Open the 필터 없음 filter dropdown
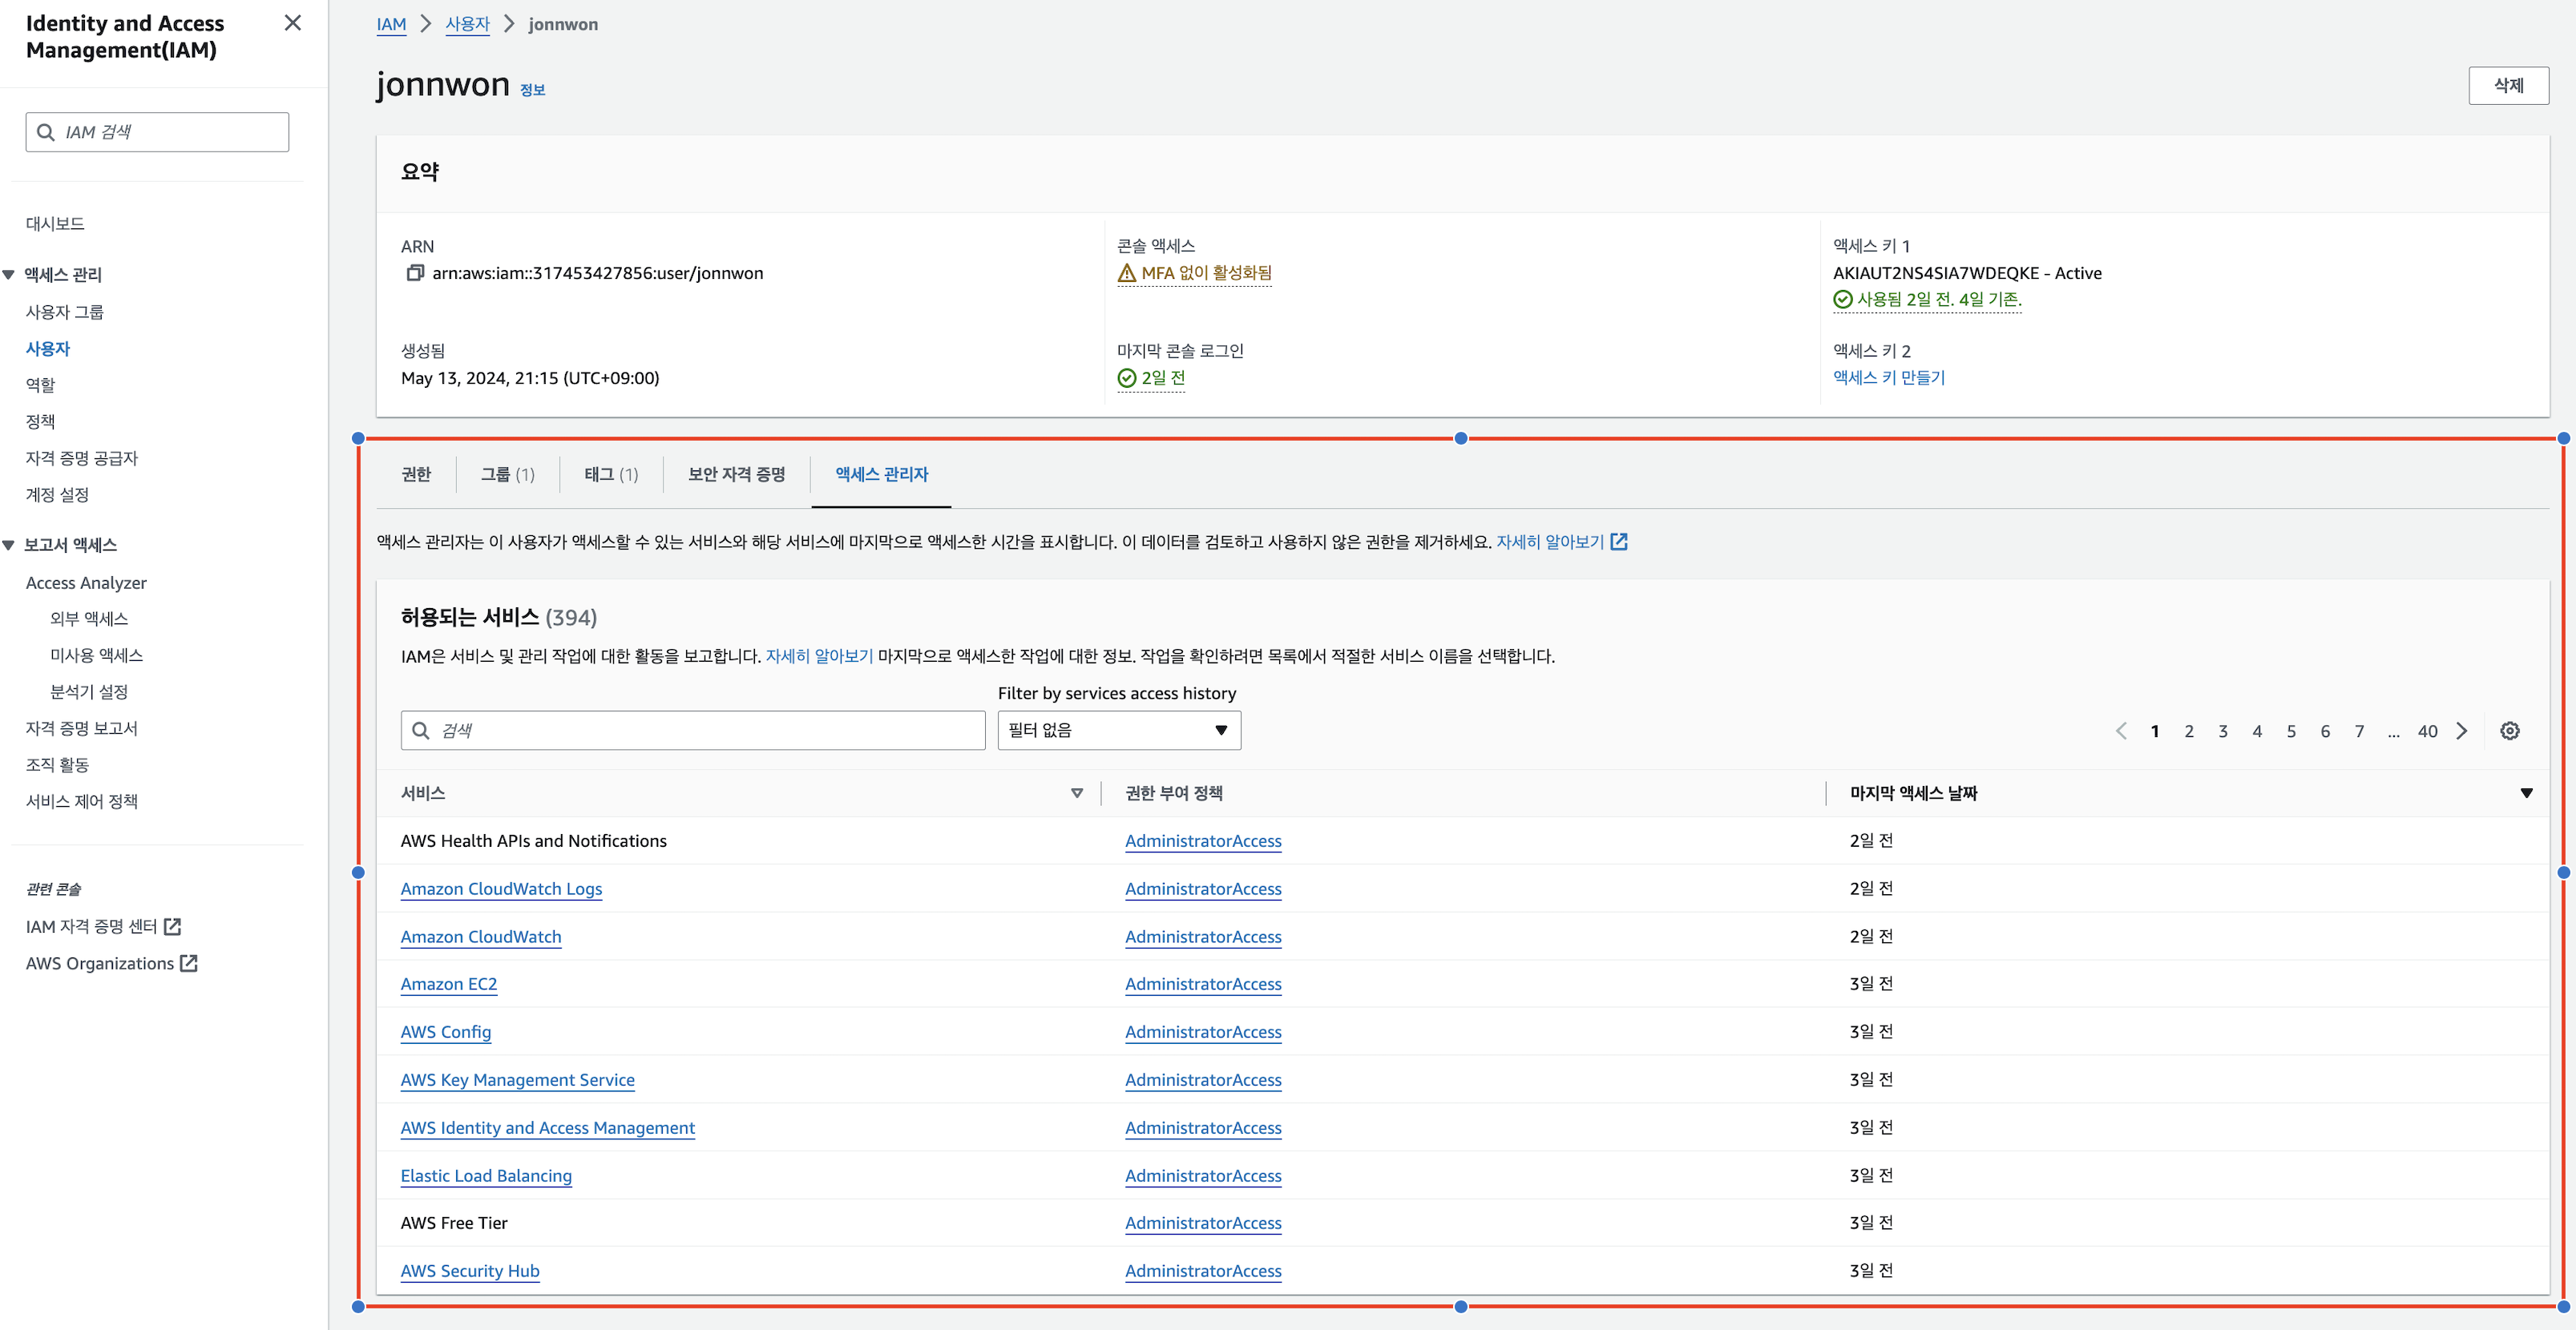 point(1118,731)
